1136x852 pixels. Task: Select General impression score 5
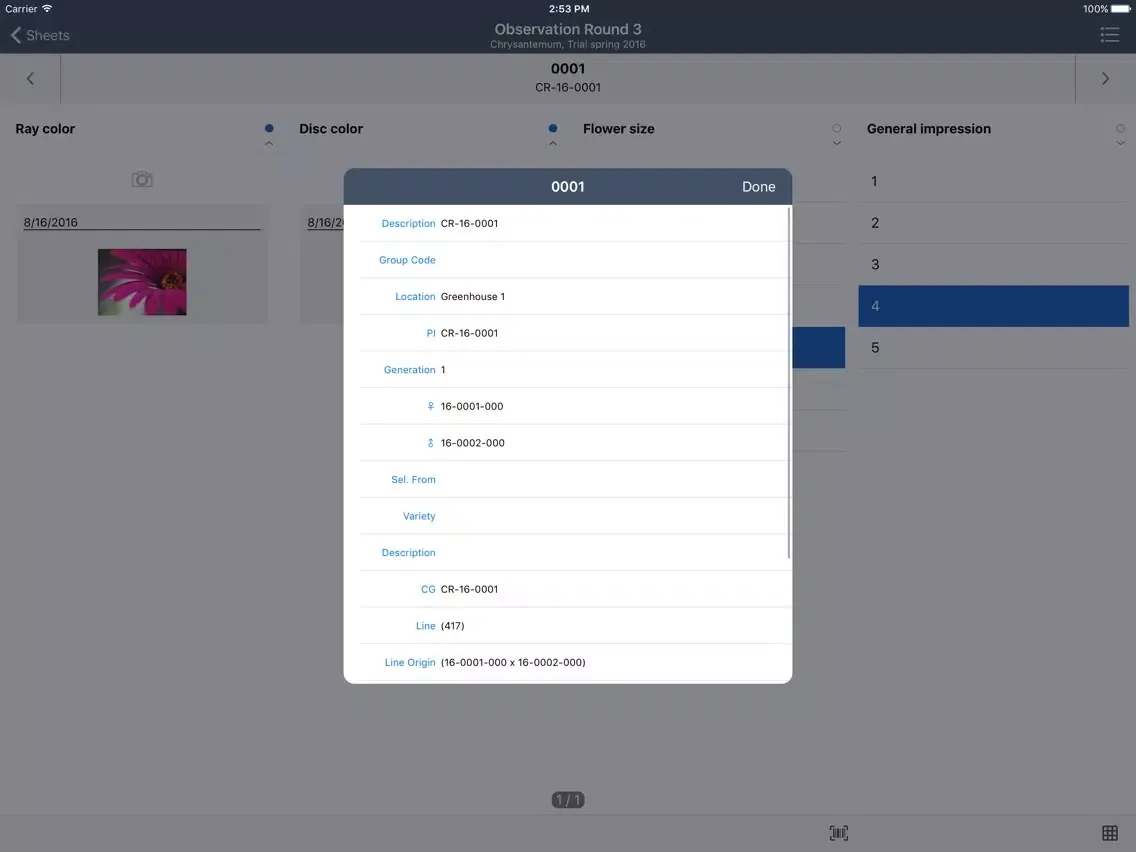point(993,348)
